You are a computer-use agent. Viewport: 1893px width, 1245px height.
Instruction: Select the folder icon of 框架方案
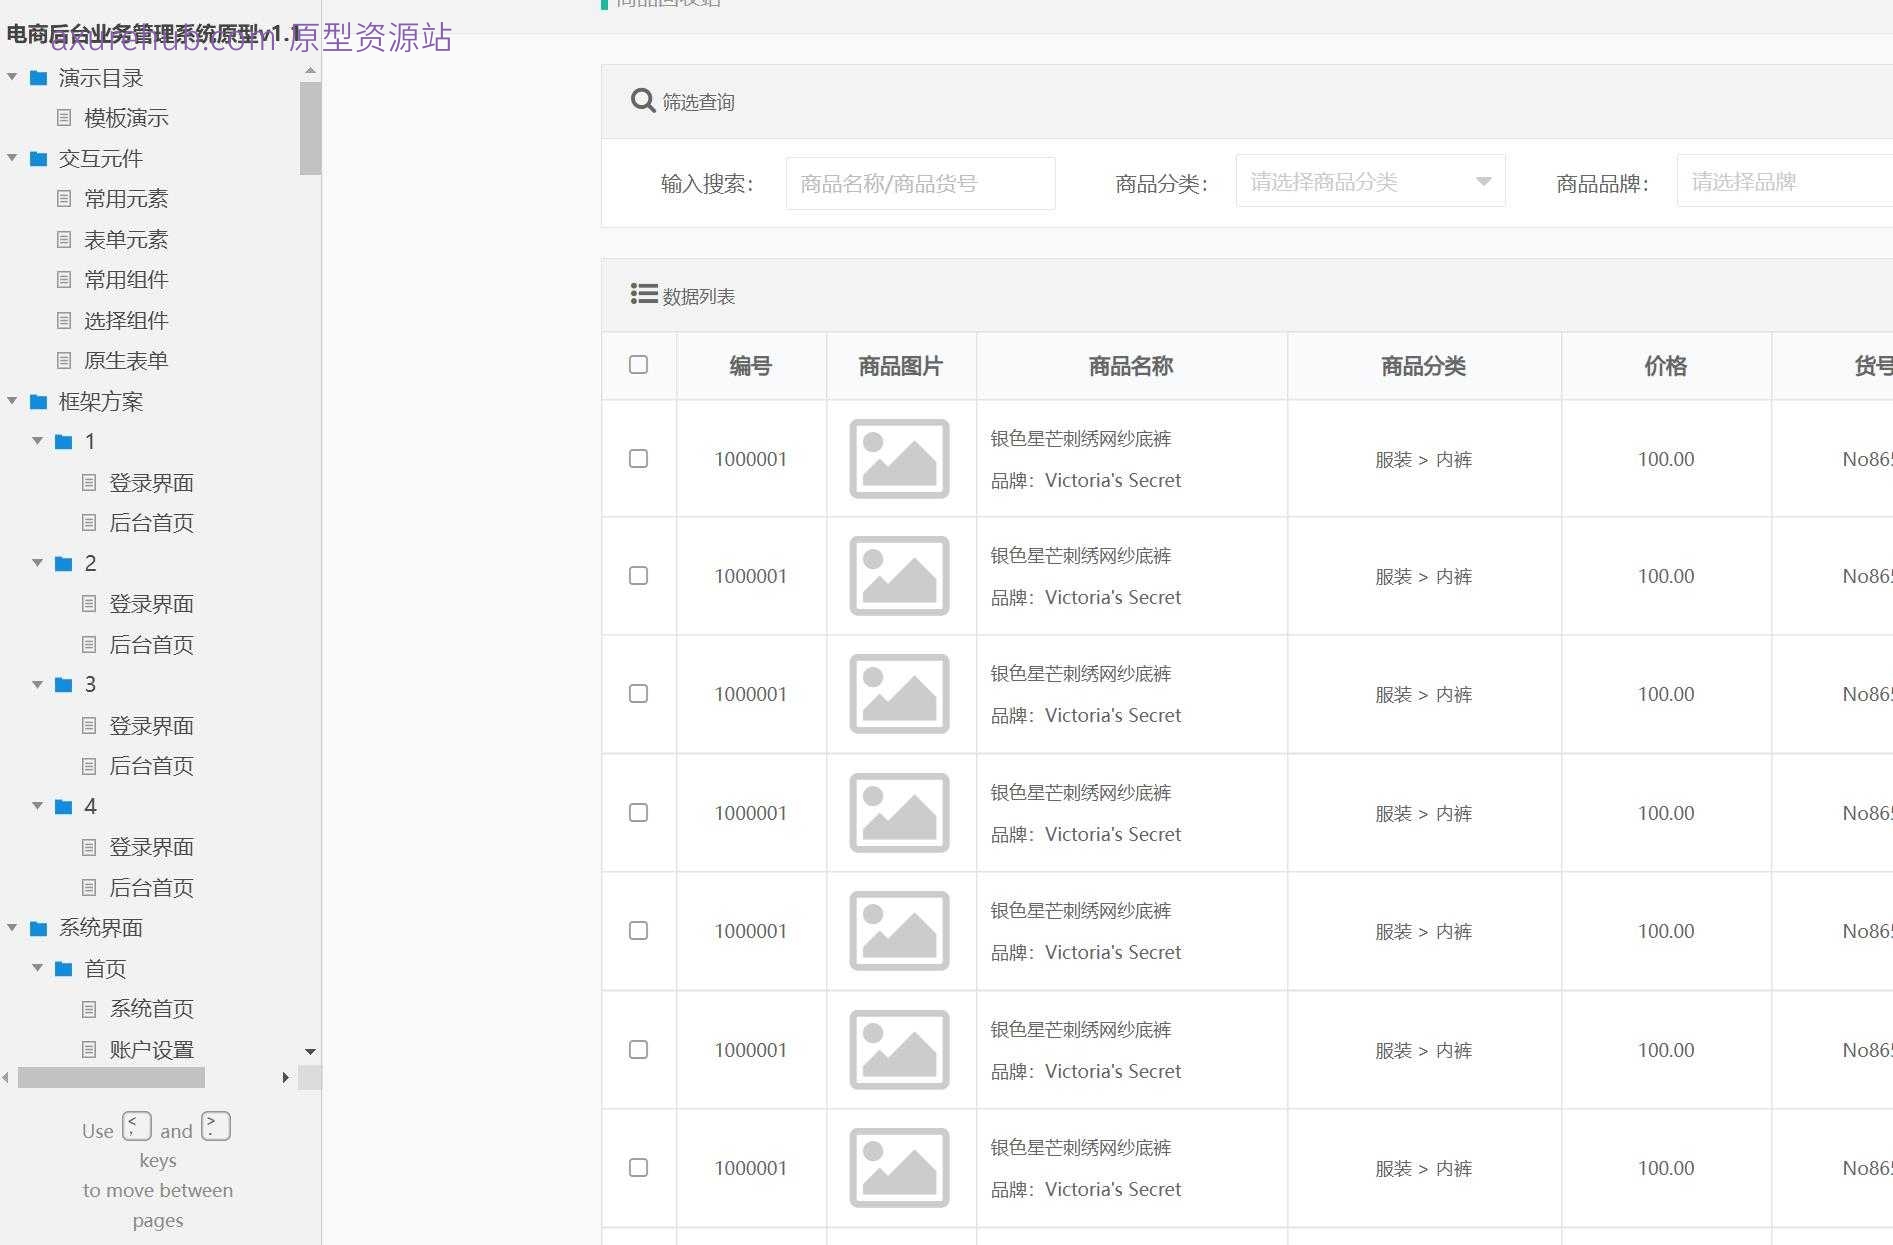(x=37, y=401)
